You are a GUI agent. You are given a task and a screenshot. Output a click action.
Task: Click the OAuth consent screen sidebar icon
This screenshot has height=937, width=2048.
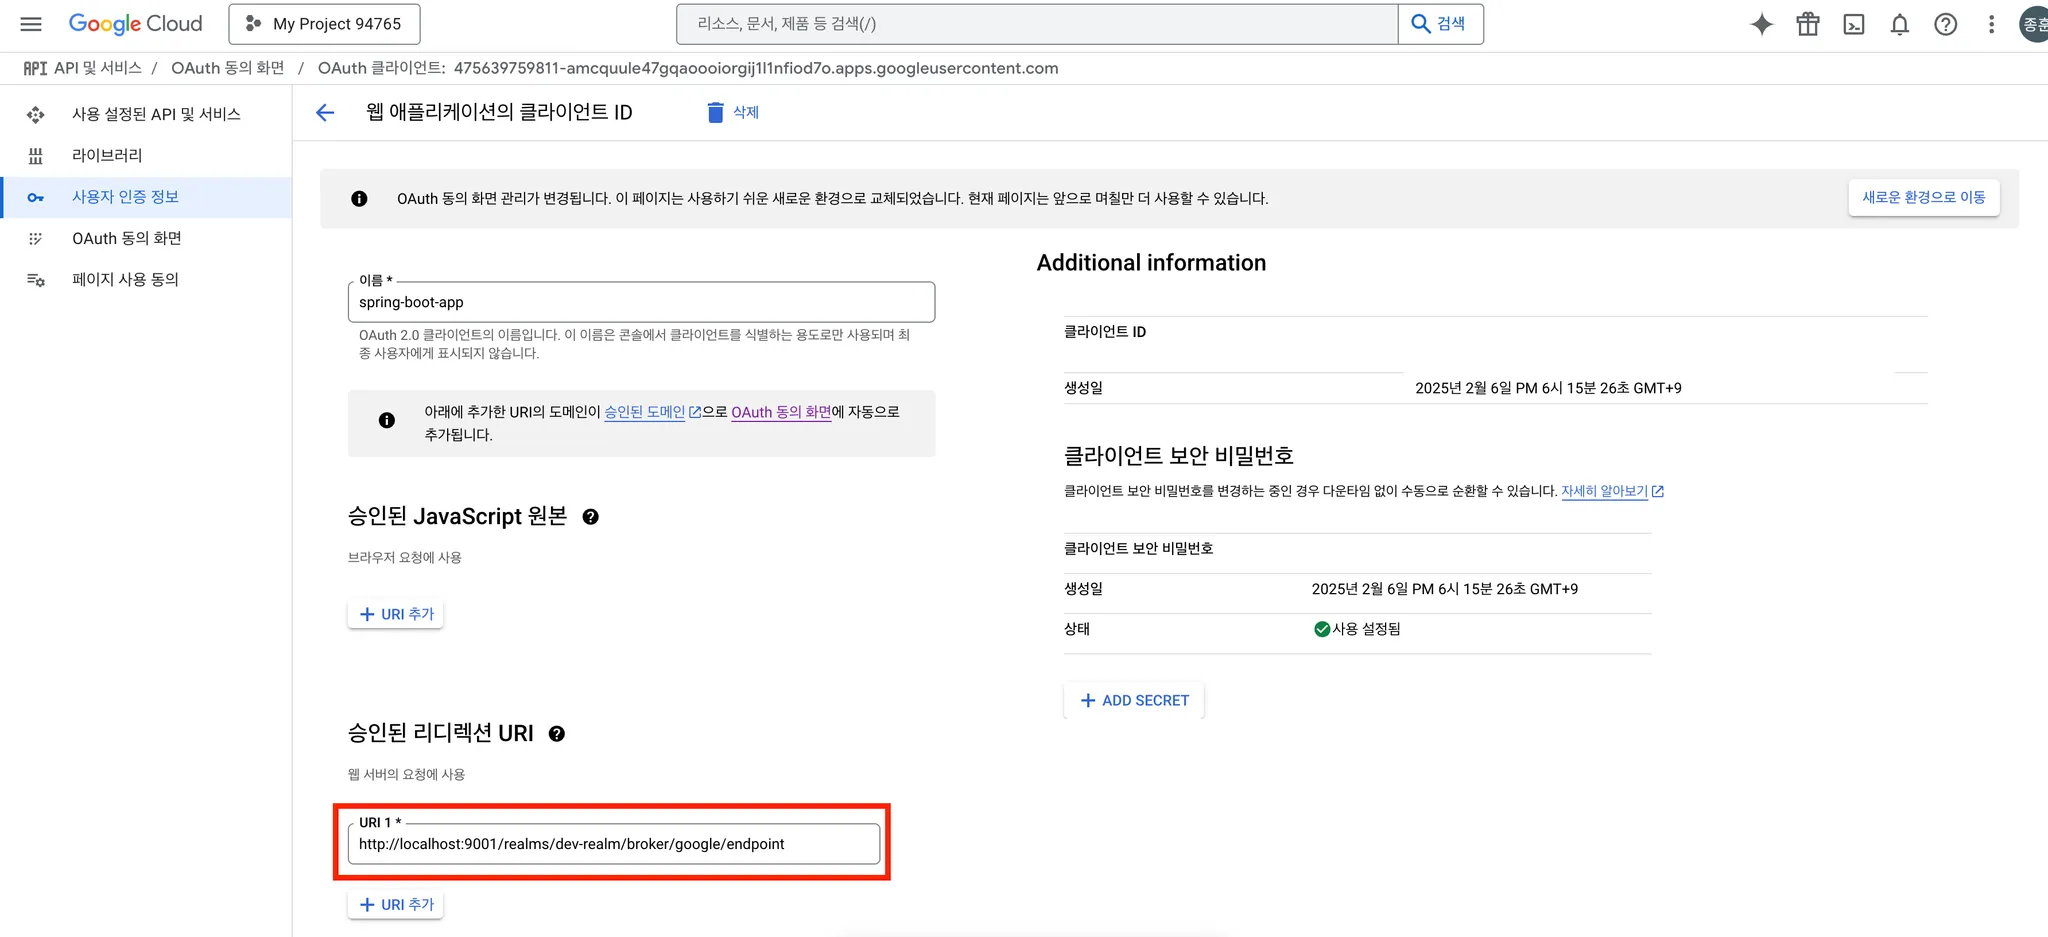click(36, 238)
